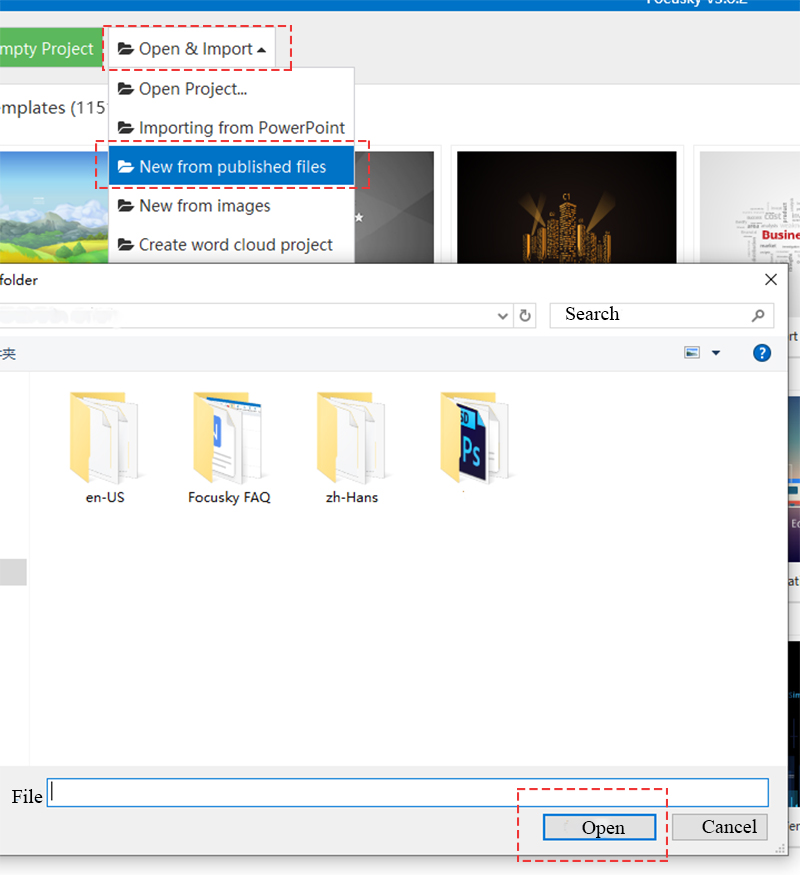800x875 pixels.
Task: Open the folder containing the Photoshop file
Action: [x=473, y=440]
